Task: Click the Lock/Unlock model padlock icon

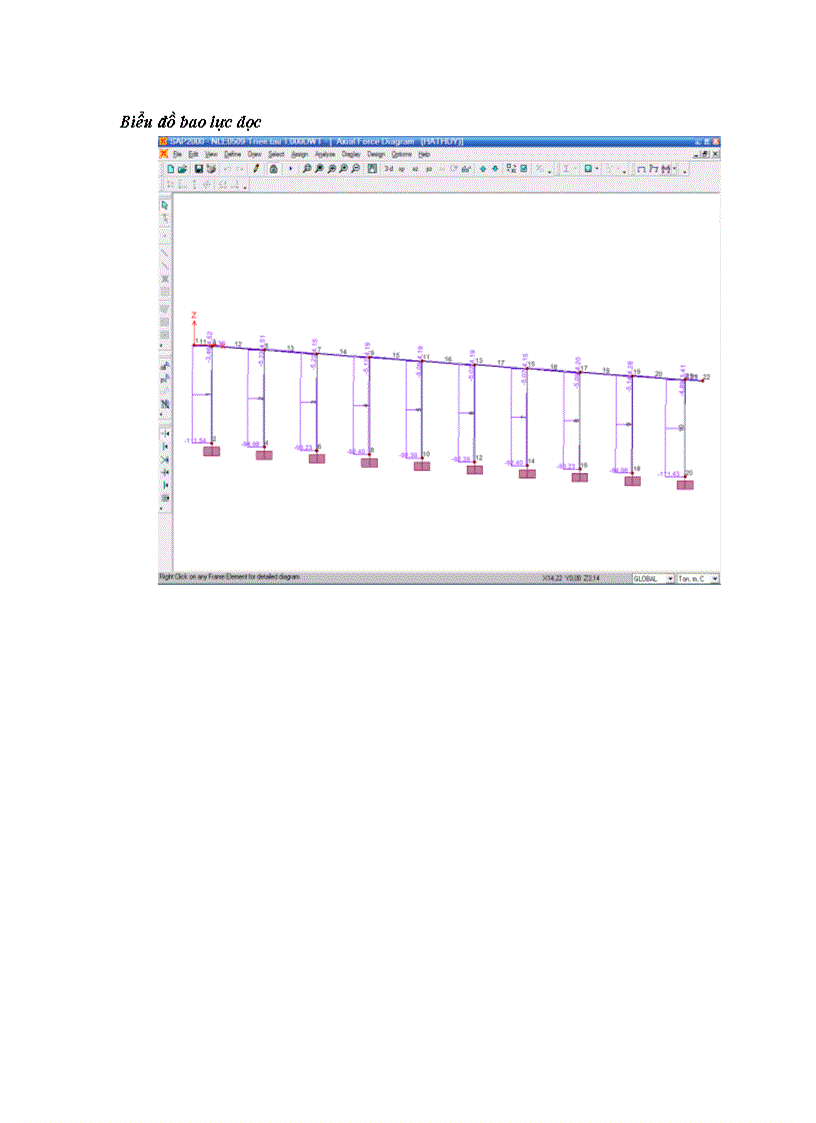Action: [275, 169]
